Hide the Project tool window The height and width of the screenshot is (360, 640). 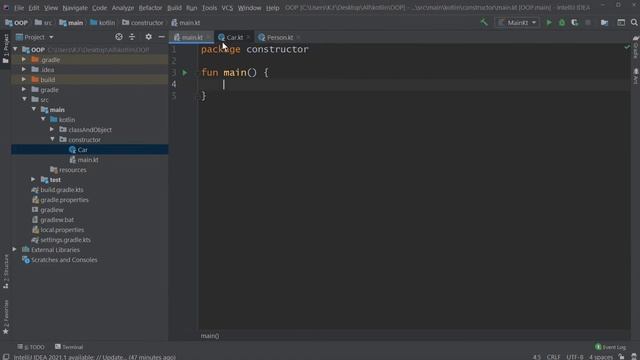pyautogui.click(x=162, y=37)
